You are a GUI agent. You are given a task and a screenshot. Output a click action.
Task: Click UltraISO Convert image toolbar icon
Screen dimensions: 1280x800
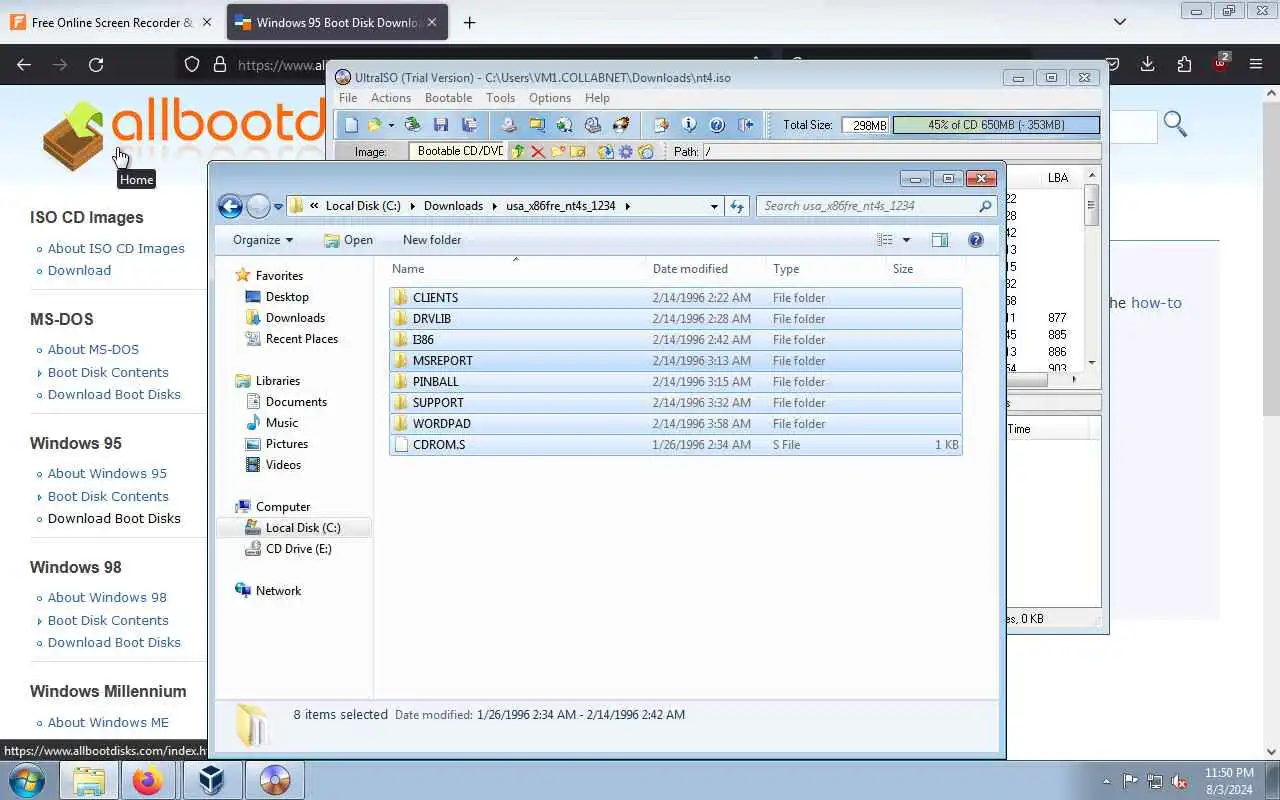point(565,125)
